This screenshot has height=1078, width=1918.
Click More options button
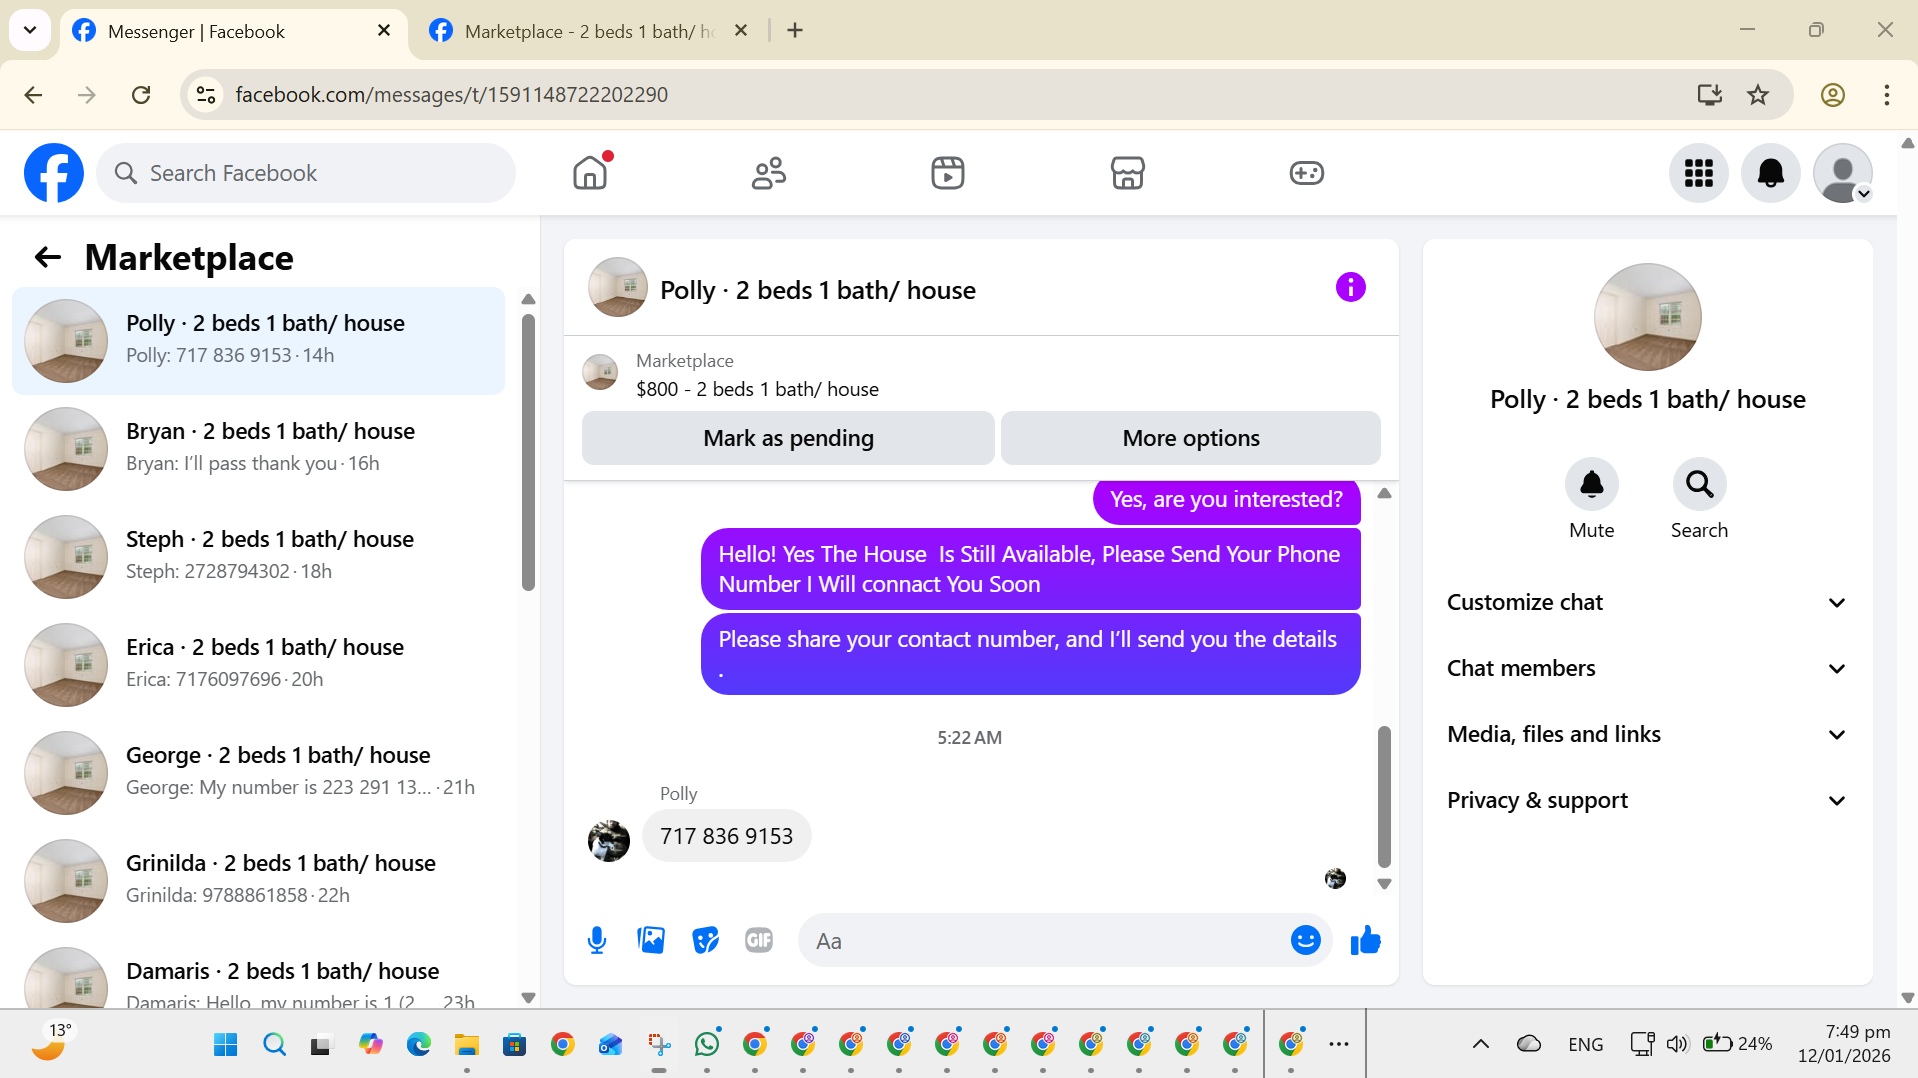tap(1190, 438)
